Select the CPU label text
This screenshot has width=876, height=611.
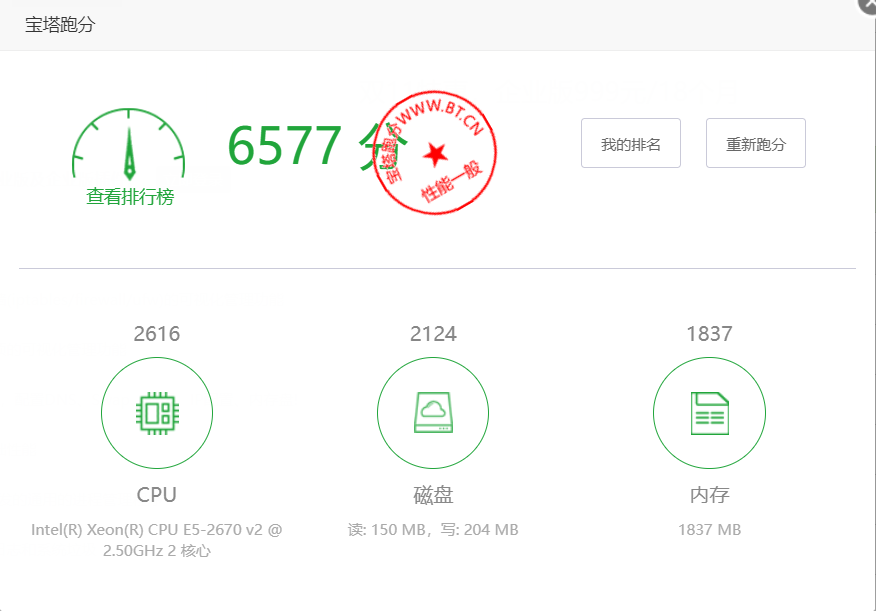[x=157, y=495]
